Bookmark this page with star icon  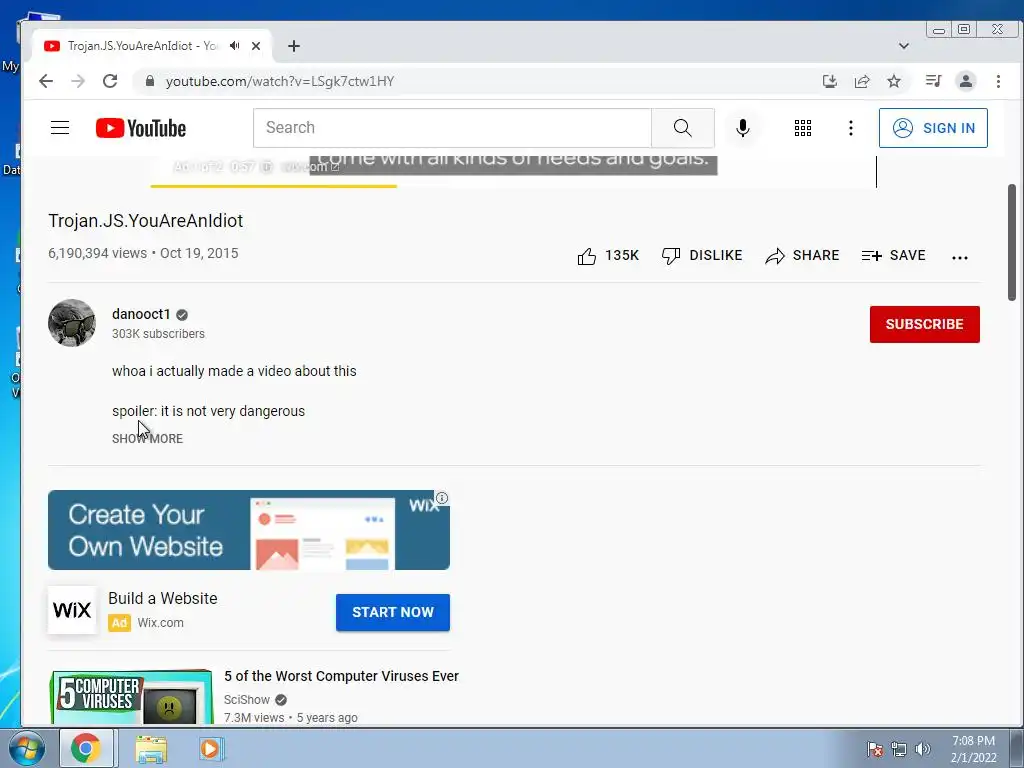click(x=893, y=81)
